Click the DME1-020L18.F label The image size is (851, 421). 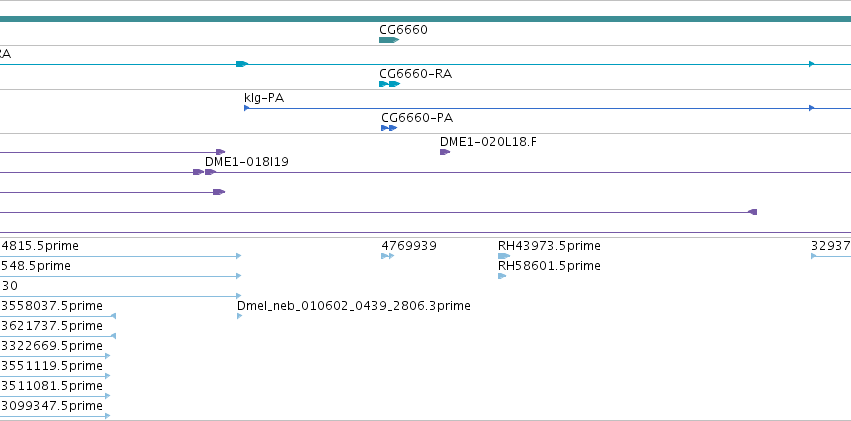(x=488, y=142)
